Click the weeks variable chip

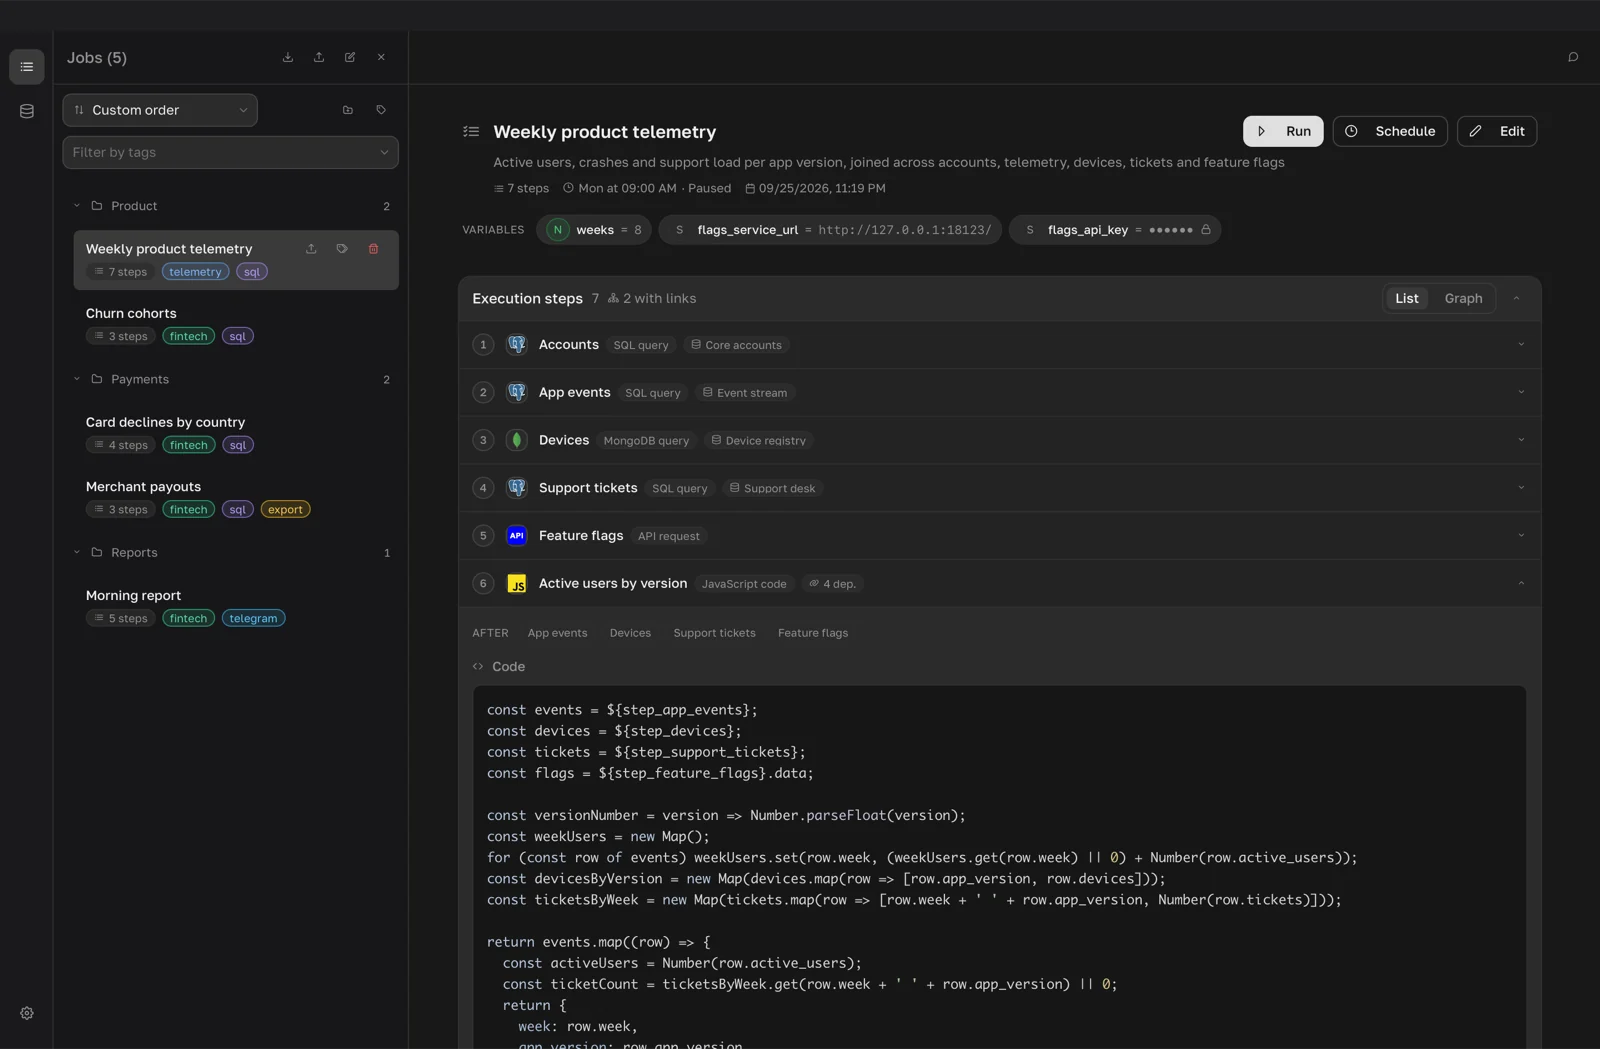click(x=594, y=230)
